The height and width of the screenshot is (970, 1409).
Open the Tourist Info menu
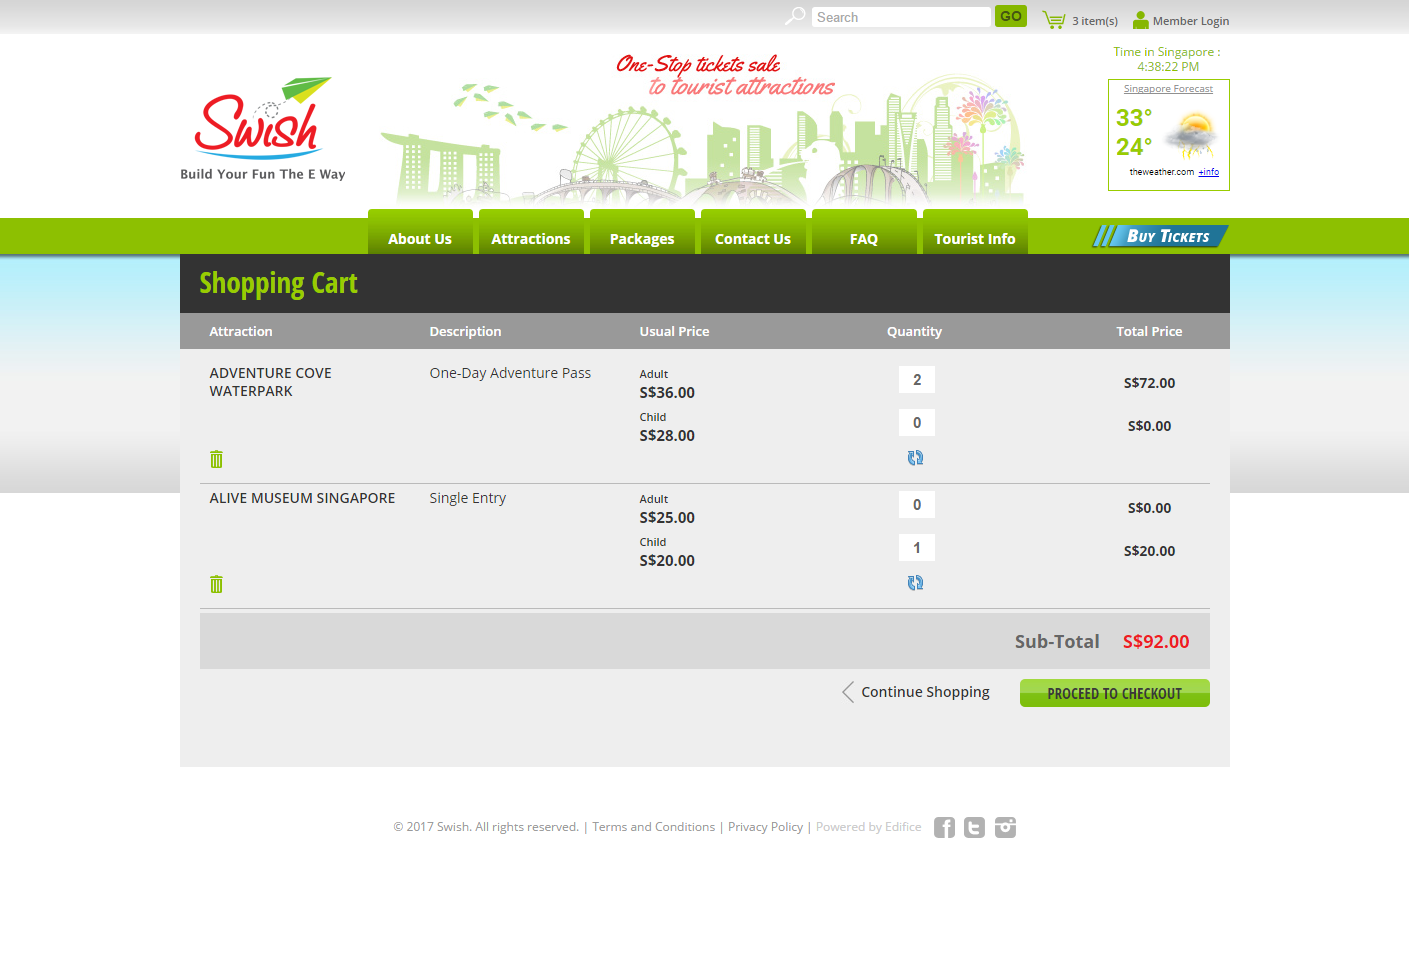click(975, 232)
